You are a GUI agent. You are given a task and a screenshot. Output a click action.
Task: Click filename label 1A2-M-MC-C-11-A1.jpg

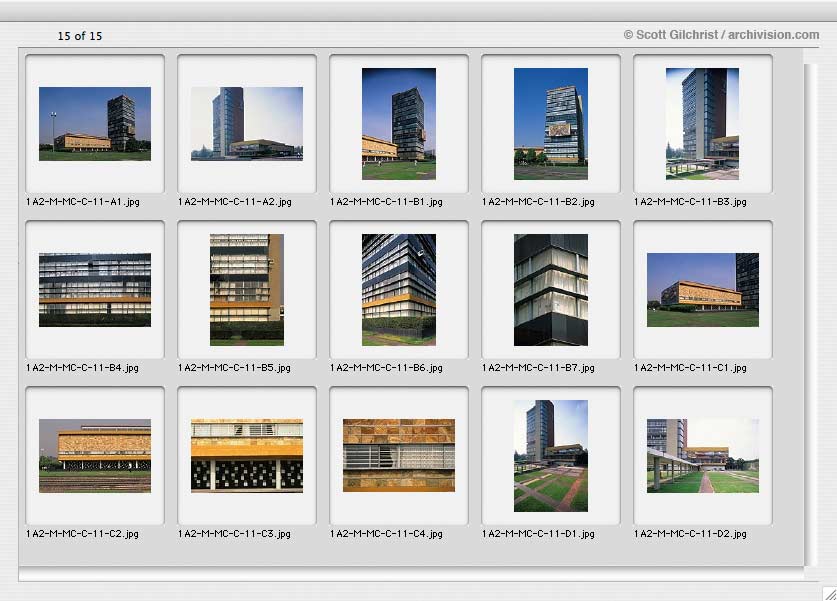point(83,202)
